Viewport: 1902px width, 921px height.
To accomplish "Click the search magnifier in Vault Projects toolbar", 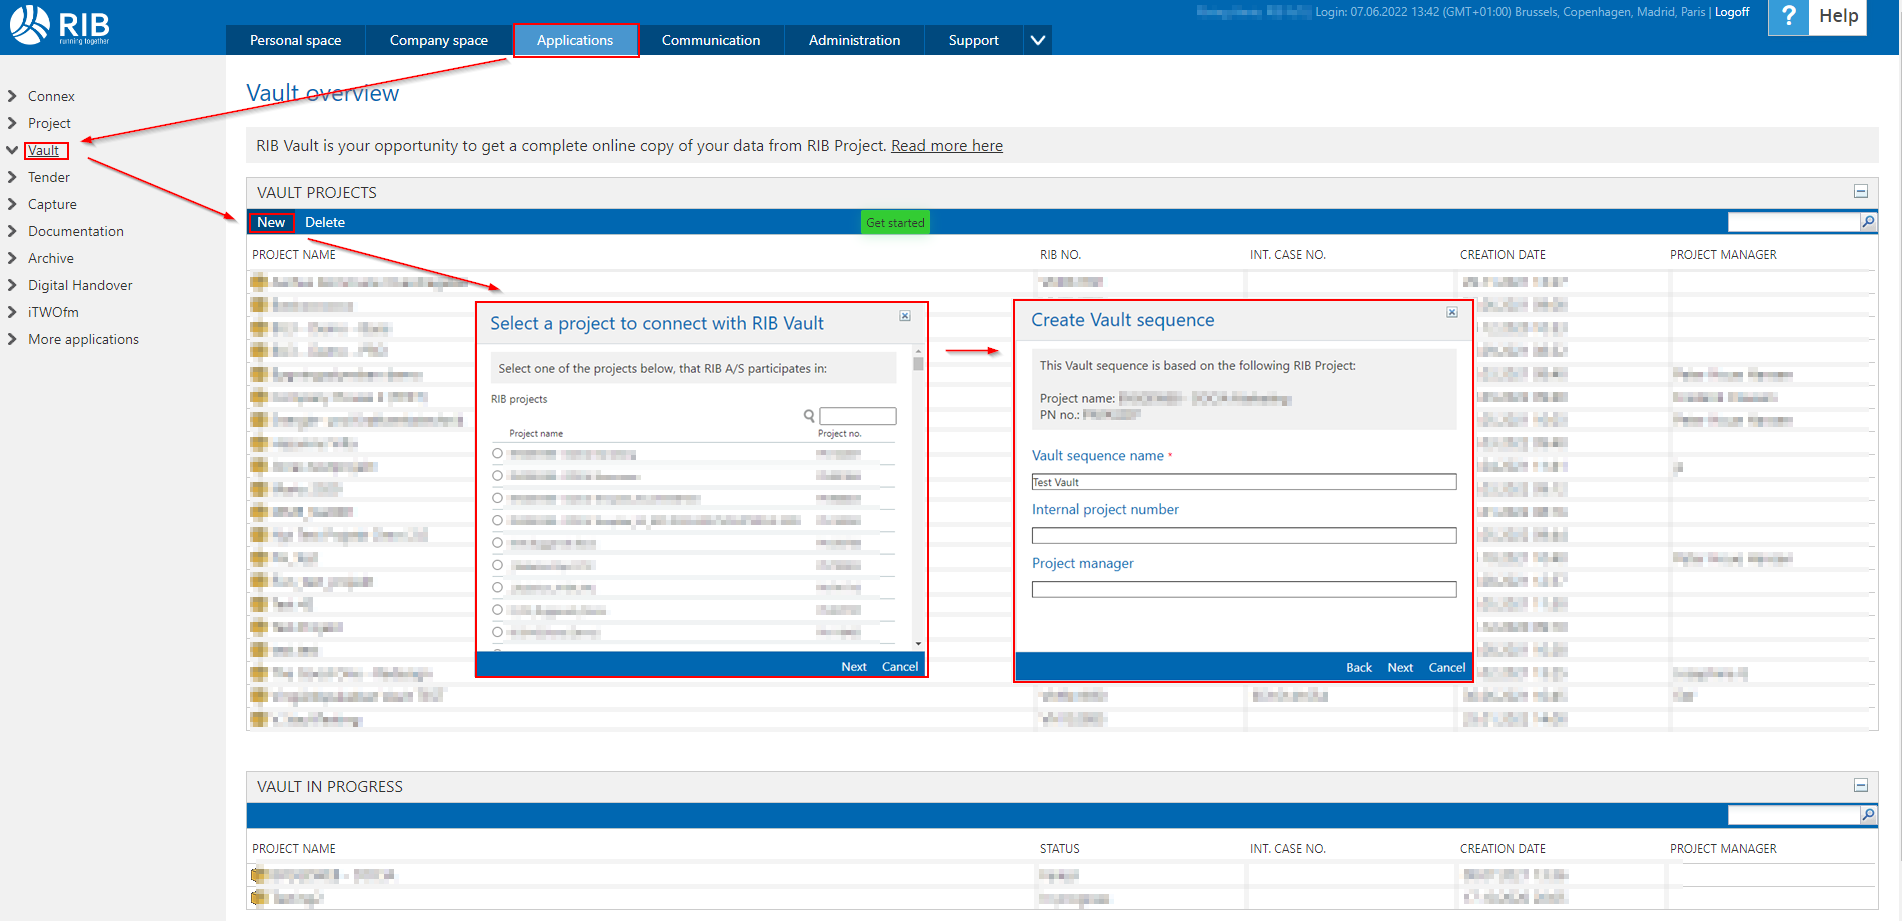I will pos(1867,222).
